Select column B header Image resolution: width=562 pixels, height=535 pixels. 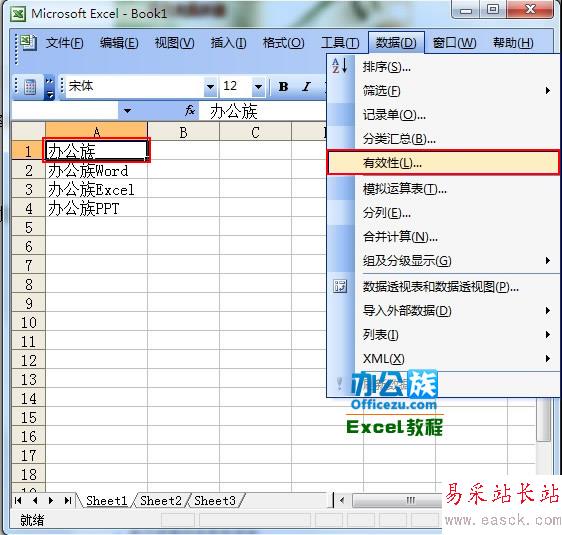click(x=184, y=132)
